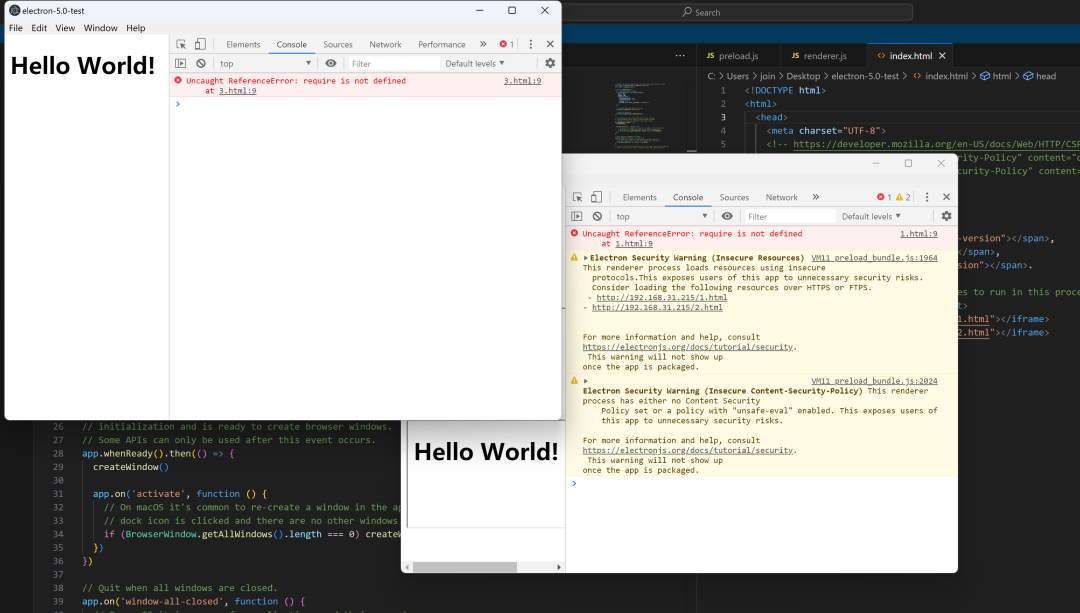This screenshot has width=1080, height=613.
Task: Click console settings gear in lower DevTools window
Action: pyautogui.click(x=946, y=216)
